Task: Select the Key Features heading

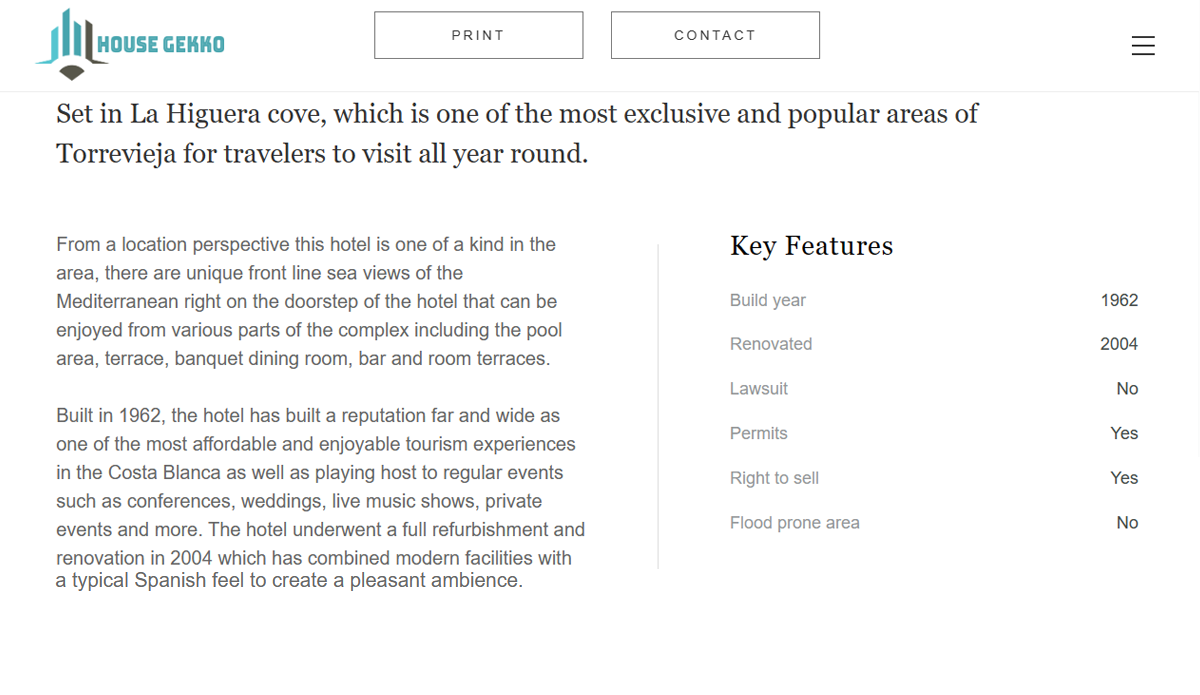Action: click(811, 246)
